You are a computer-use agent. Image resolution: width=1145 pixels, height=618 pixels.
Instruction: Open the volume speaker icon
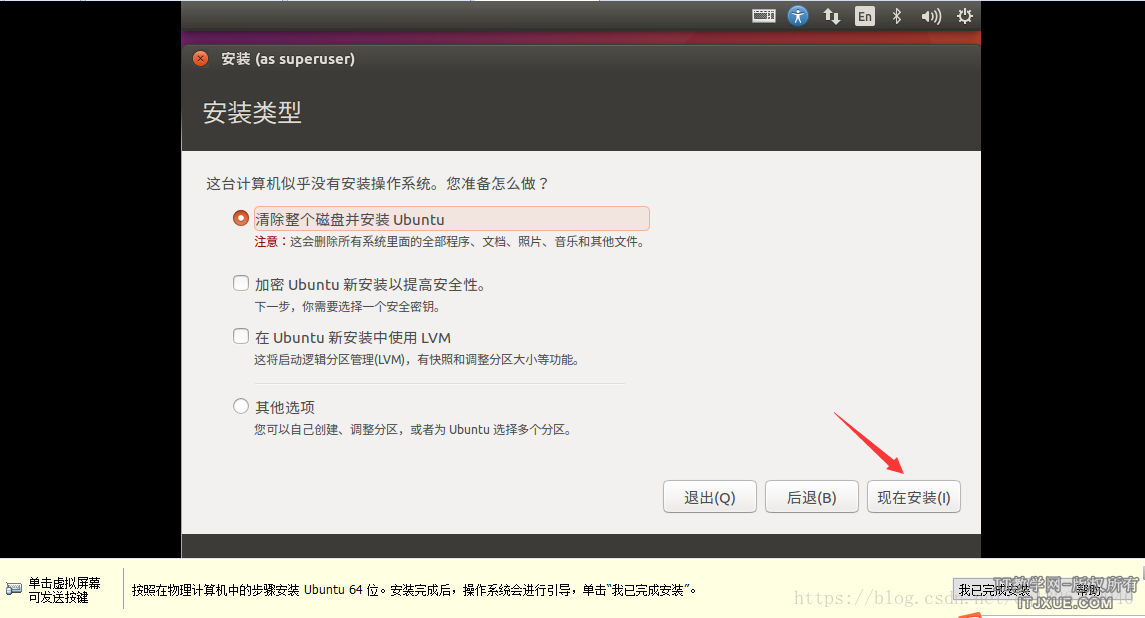[931, 15]
